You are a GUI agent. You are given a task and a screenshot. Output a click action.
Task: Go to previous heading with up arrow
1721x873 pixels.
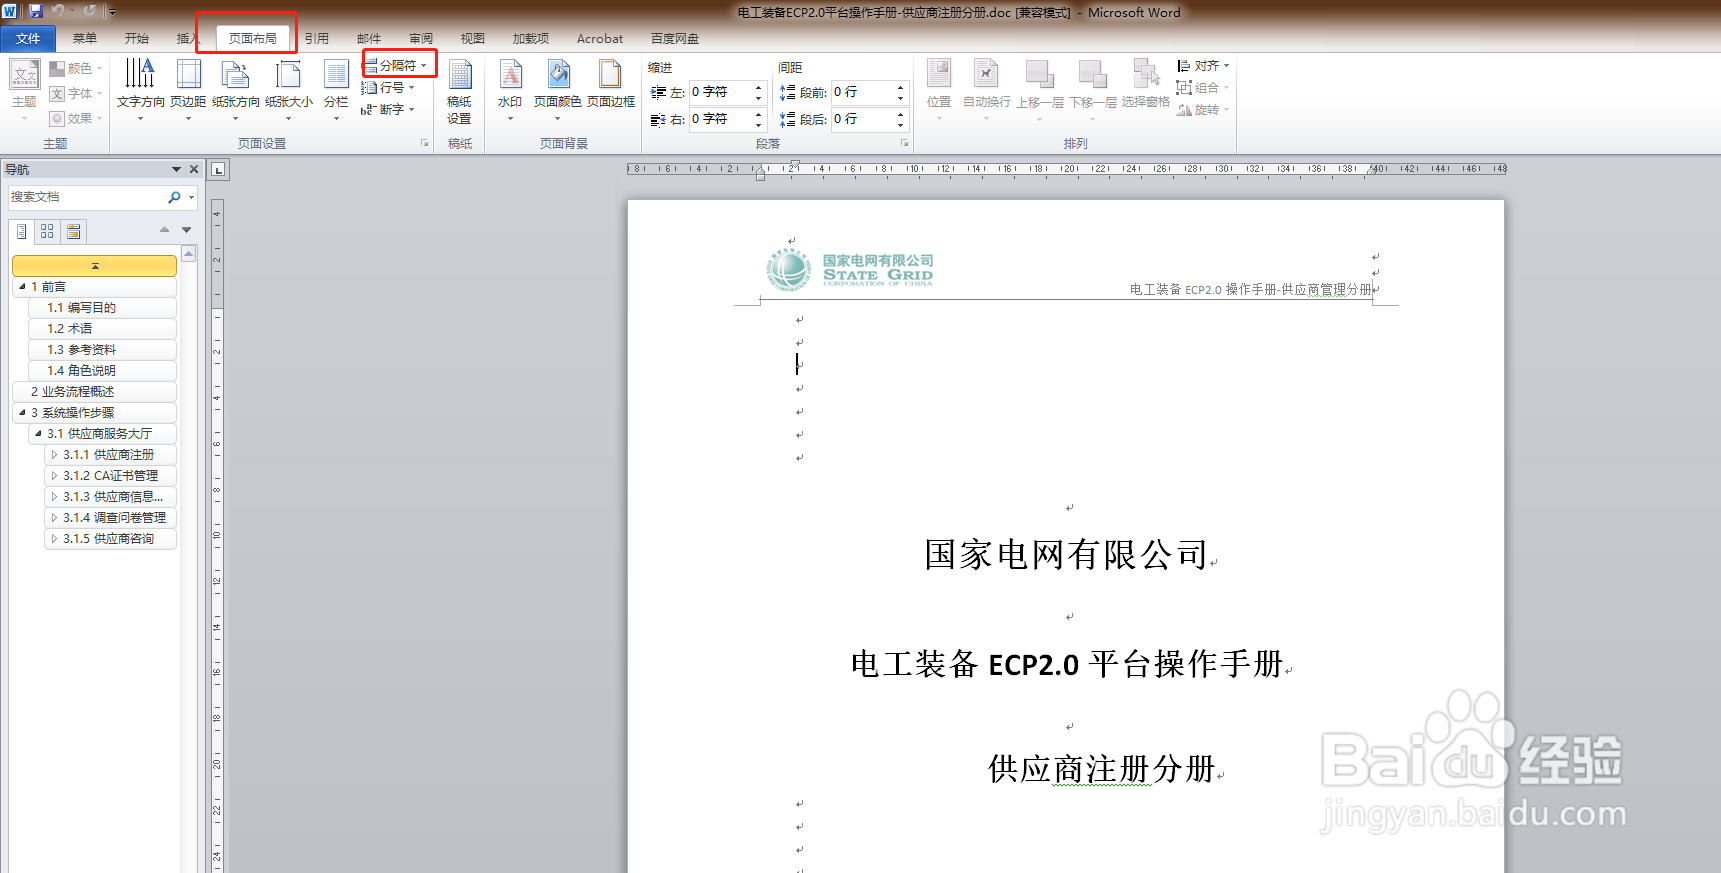pyautogui.click(x=165, y=230)
